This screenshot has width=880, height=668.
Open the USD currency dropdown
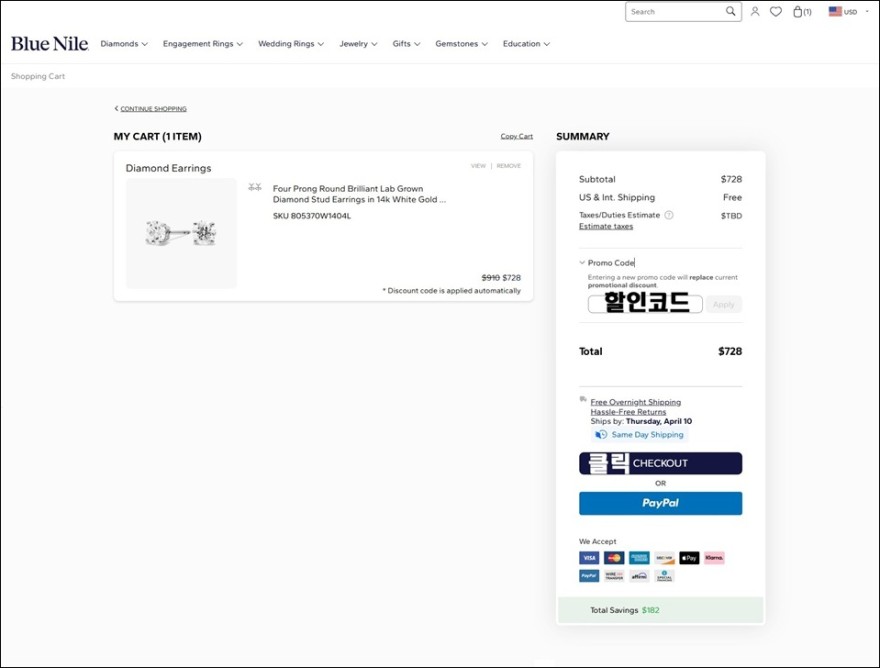[856, 11]
